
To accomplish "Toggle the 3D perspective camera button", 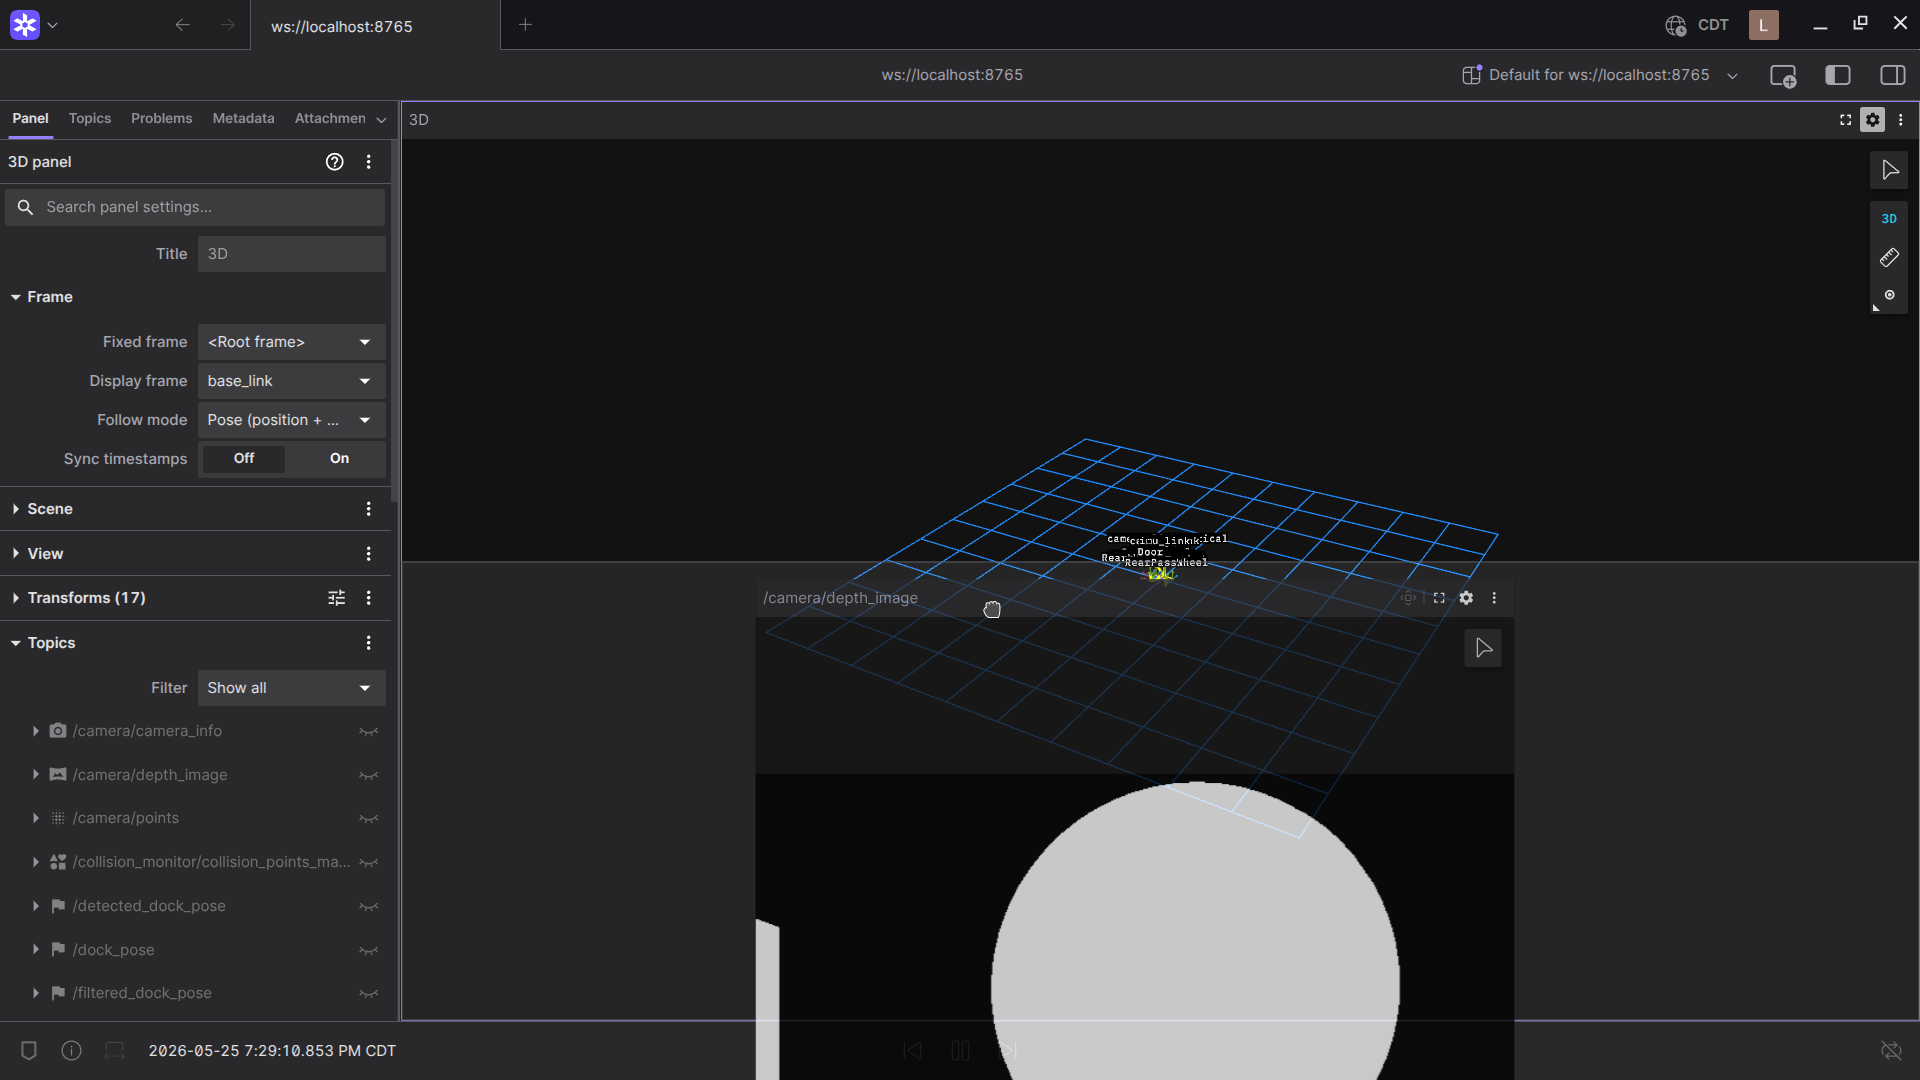I will point(1889,219).
